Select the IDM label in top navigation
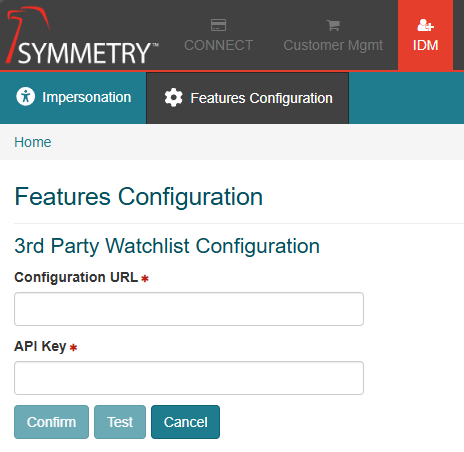Viewport: 464px width, 452px height. click(425, 45)
